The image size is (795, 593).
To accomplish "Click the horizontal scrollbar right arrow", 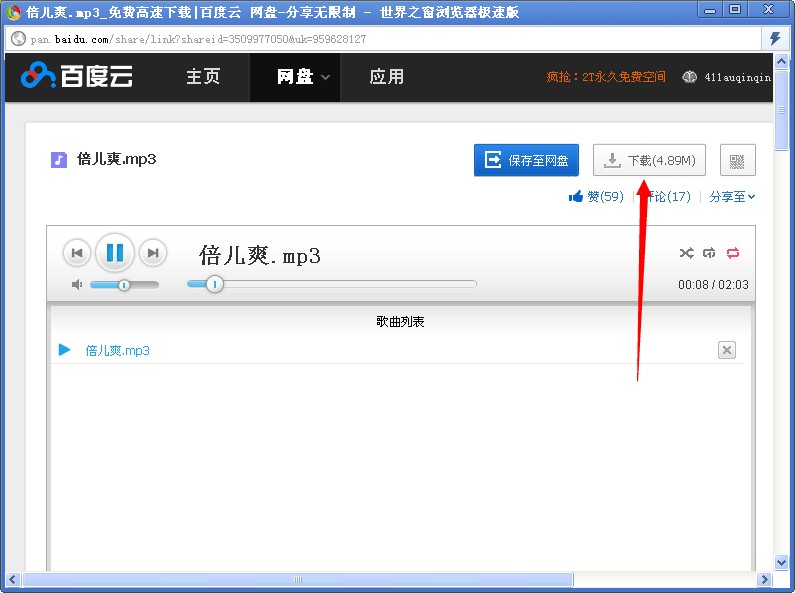I will point(764,579).
